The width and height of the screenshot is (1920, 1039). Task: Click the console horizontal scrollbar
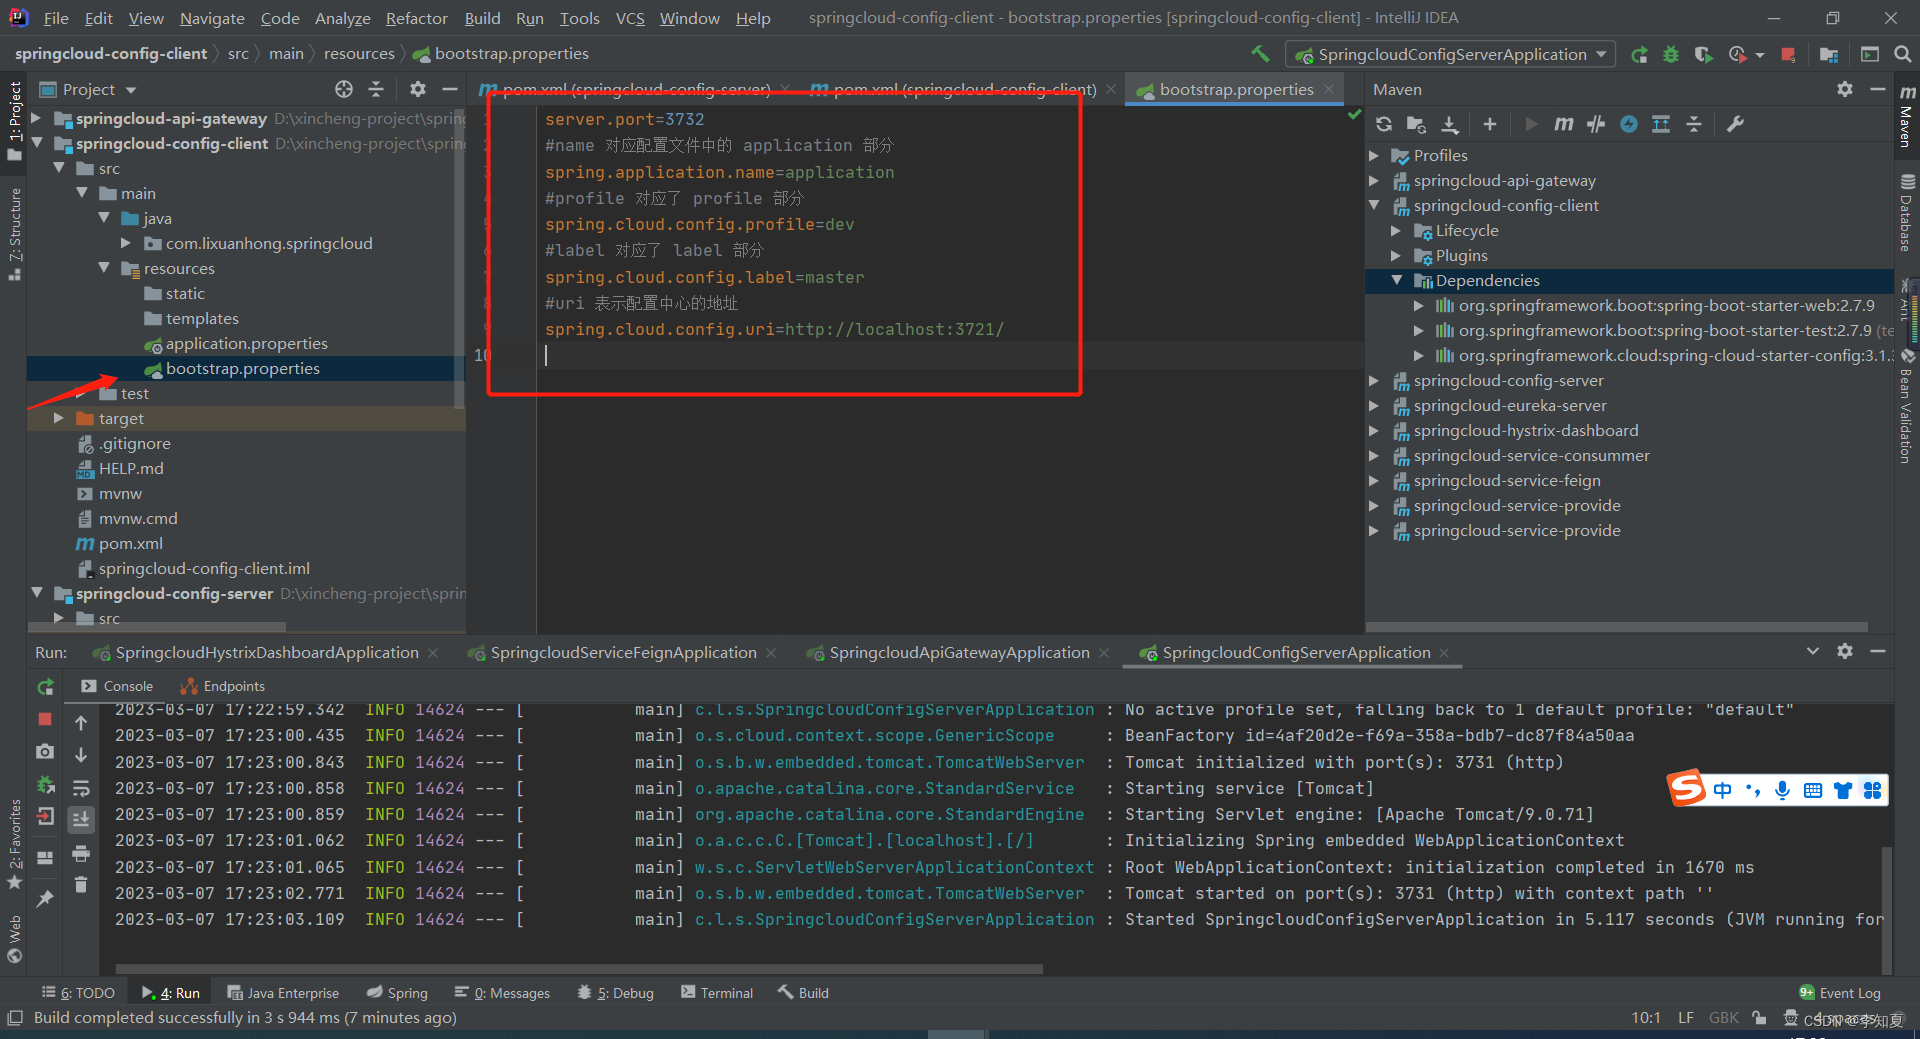[580, 968]
